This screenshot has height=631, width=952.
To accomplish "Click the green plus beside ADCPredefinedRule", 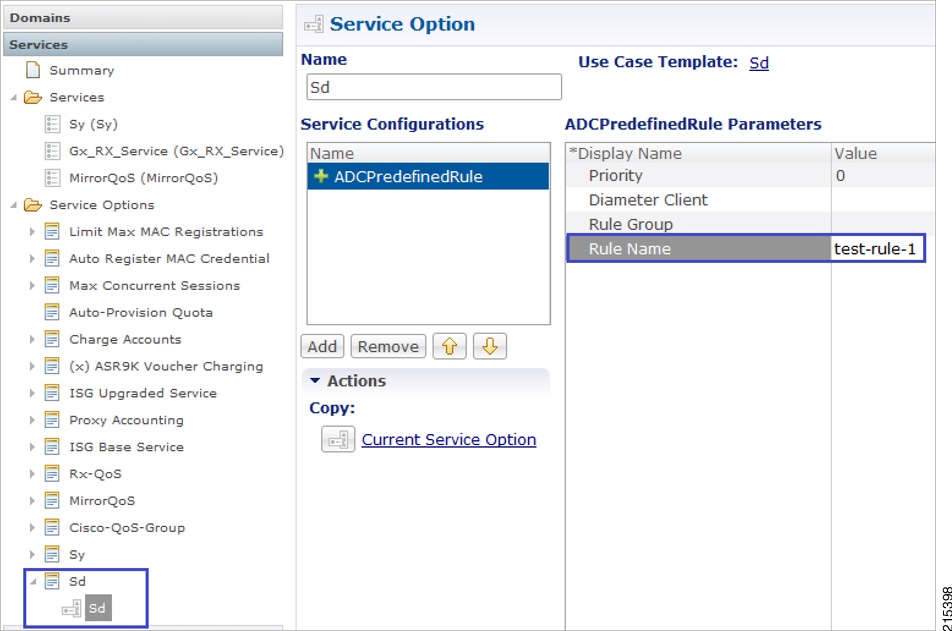I will [x=321, y=176].
